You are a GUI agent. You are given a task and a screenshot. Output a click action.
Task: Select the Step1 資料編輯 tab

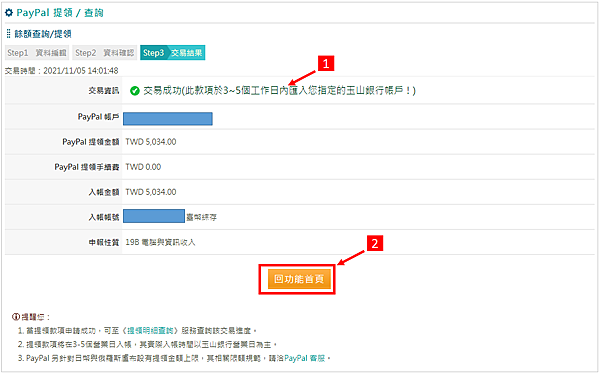[37, 53]
